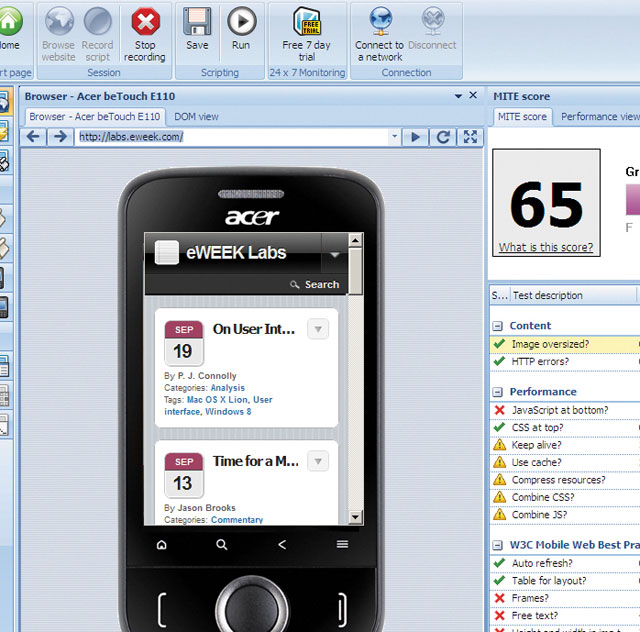Click the warning icon beside Keep alive?

(499, 445)
